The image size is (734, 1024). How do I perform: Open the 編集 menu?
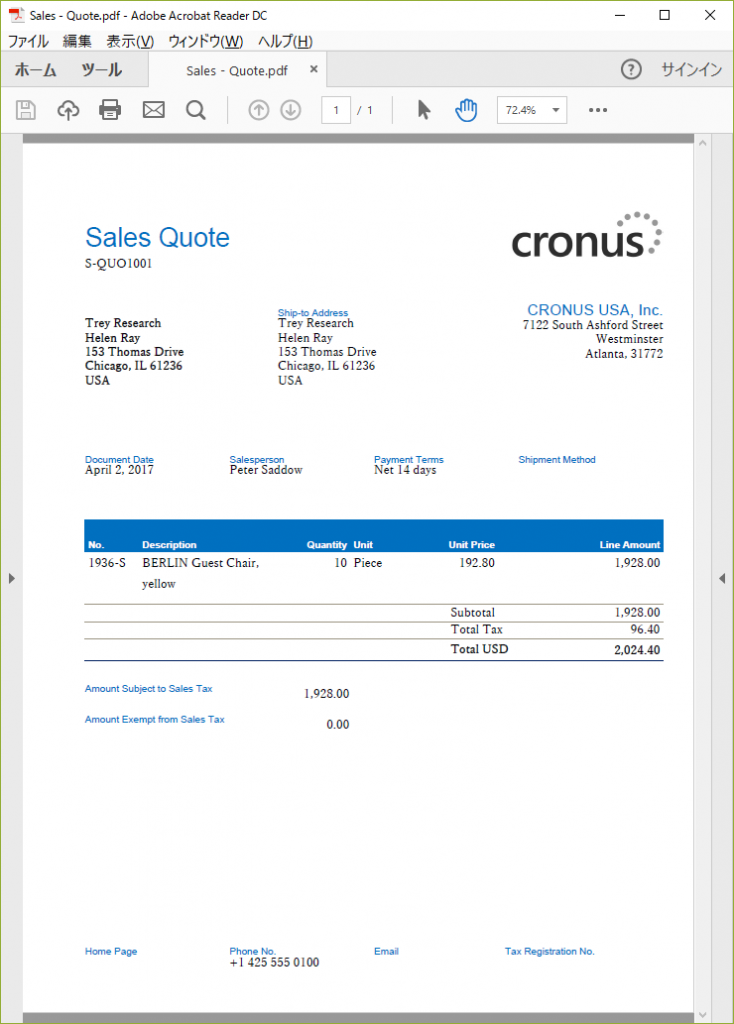click(77, 41)
